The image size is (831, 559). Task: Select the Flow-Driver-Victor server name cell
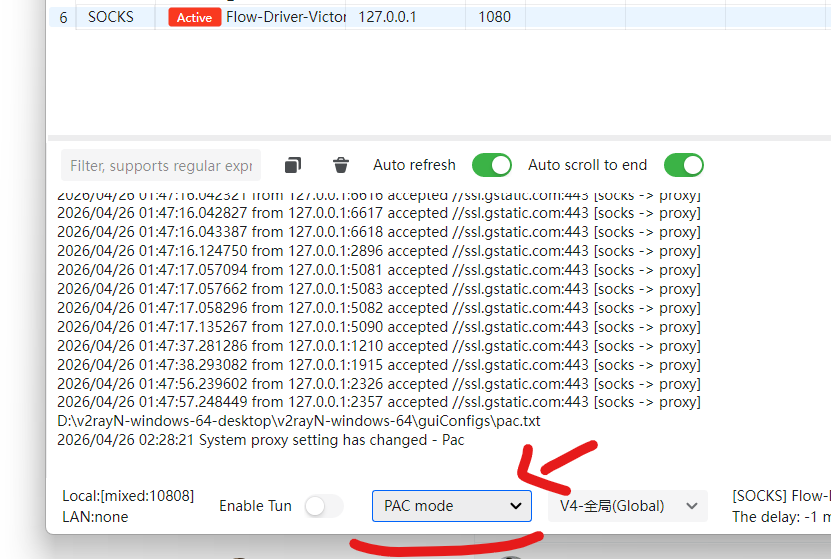[286, 17]
